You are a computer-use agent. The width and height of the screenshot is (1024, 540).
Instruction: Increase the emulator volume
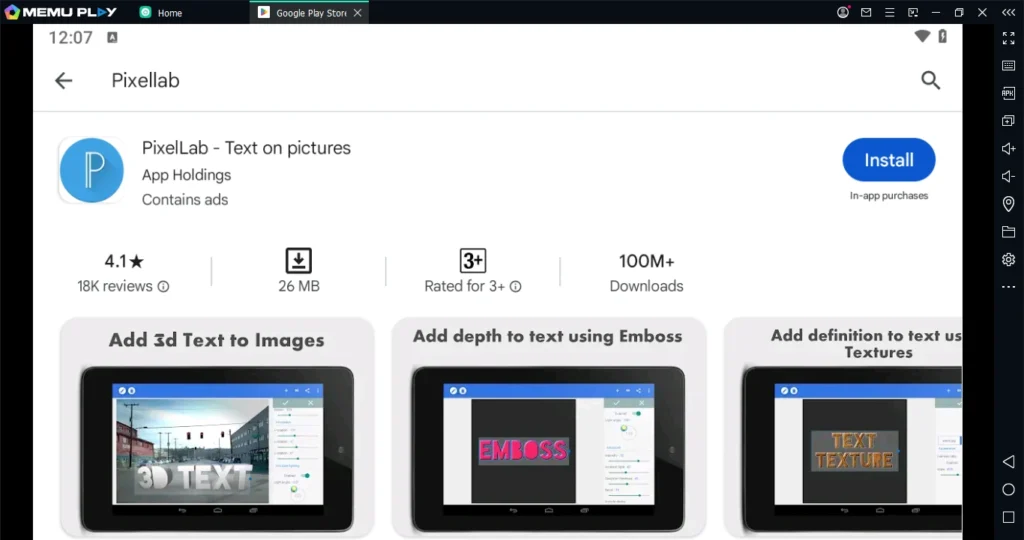[1008, 149]
